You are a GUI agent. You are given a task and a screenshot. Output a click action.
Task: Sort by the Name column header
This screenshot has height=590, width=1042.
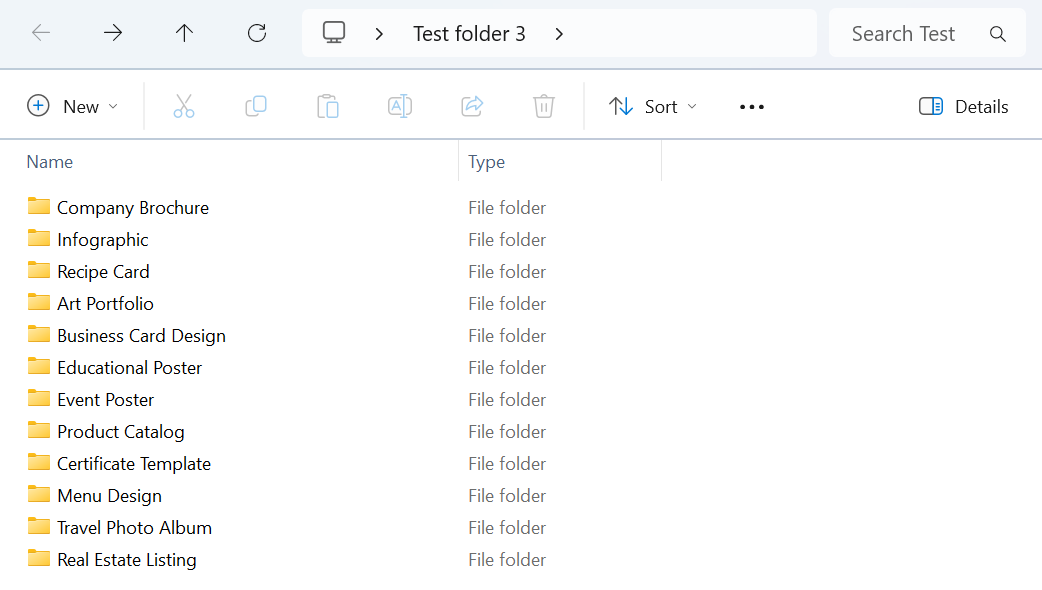coord(50,162)
